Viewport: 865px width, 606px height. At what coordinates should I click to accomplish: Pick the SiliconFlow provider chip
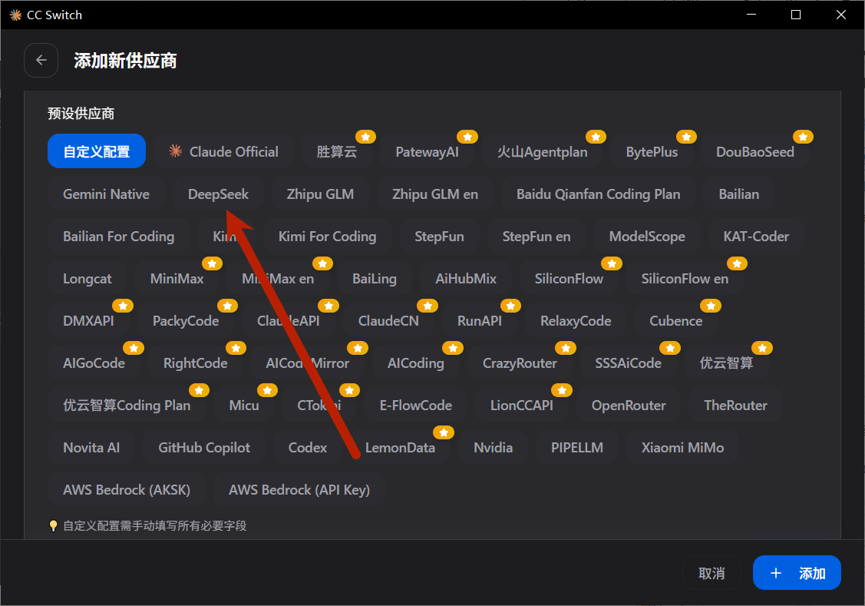pos(569,278)
